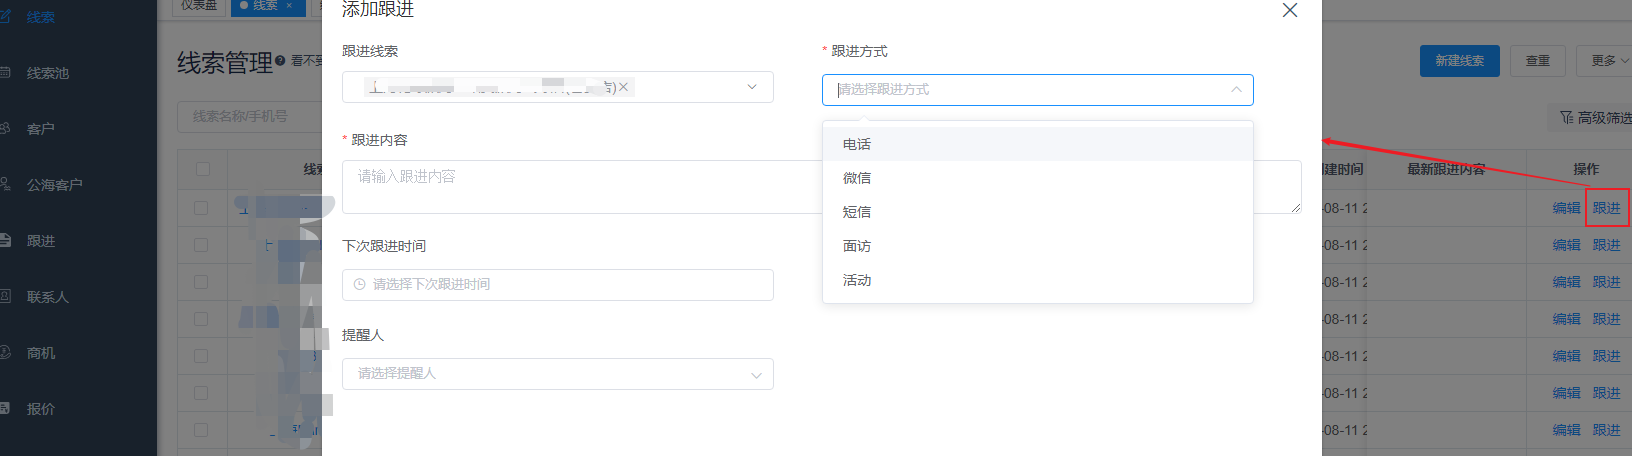This screenshot has width=1632, height=456.
Task: Click the 新建线索 button
Action: click(1460, 61)
